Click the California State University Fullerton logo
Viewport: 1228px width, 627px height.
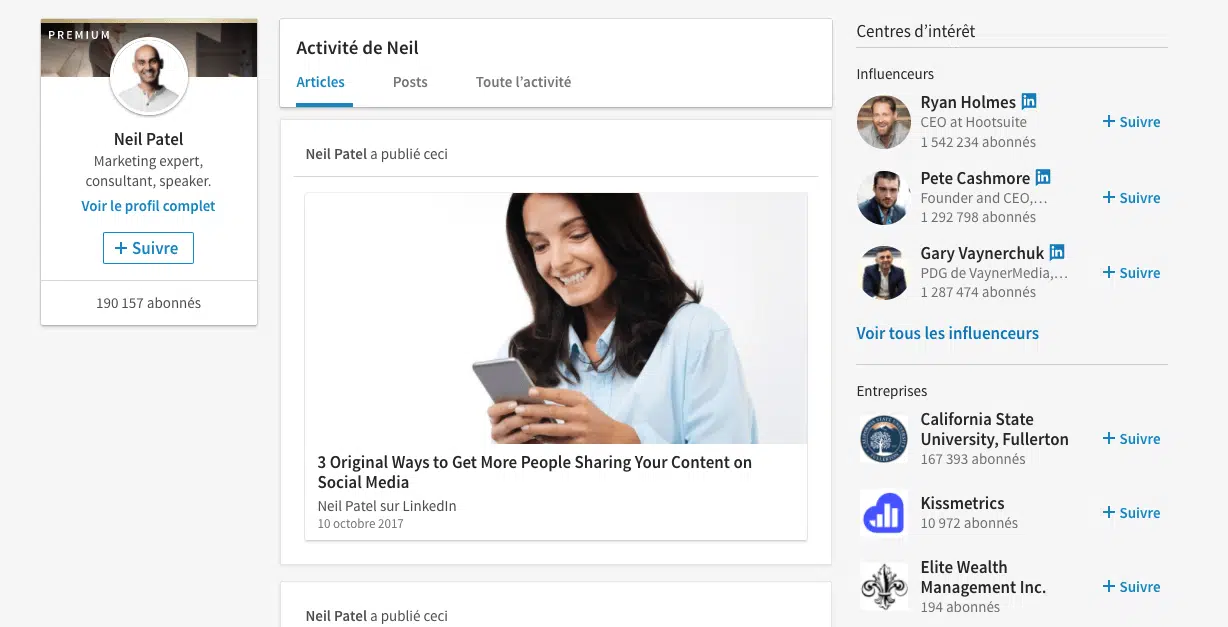pos(883,439)
